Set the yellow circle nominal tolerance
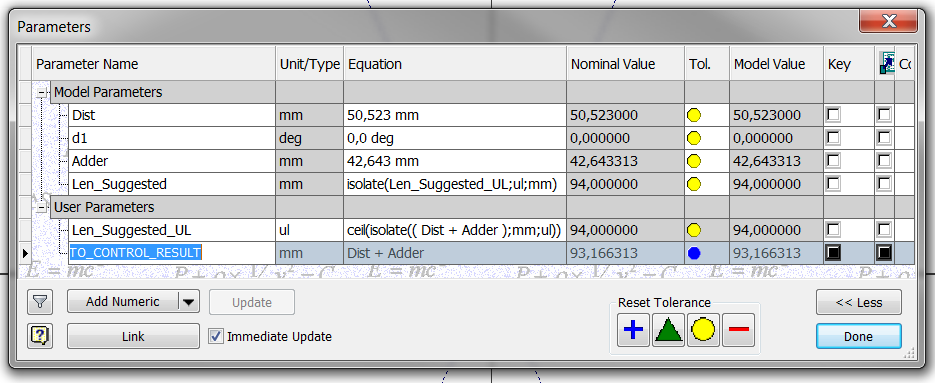935x383 pixels. click(x=703, y=330)
